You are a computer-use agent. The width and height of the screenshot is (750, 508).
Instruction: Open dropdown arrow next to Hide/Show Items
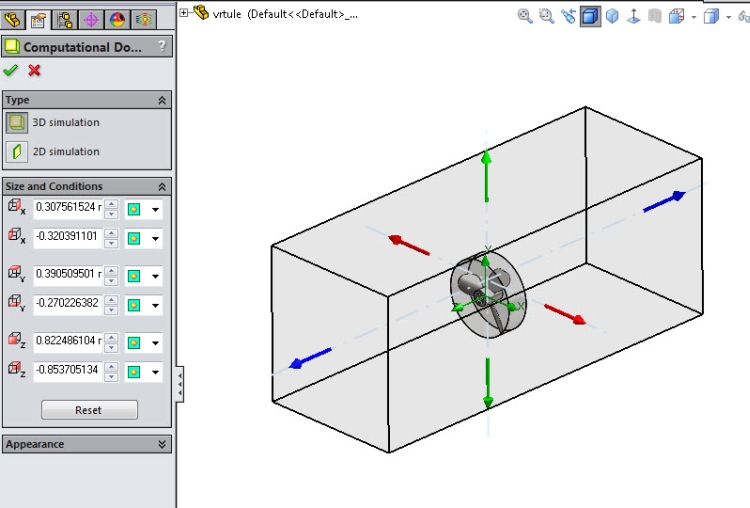[694, 17]
